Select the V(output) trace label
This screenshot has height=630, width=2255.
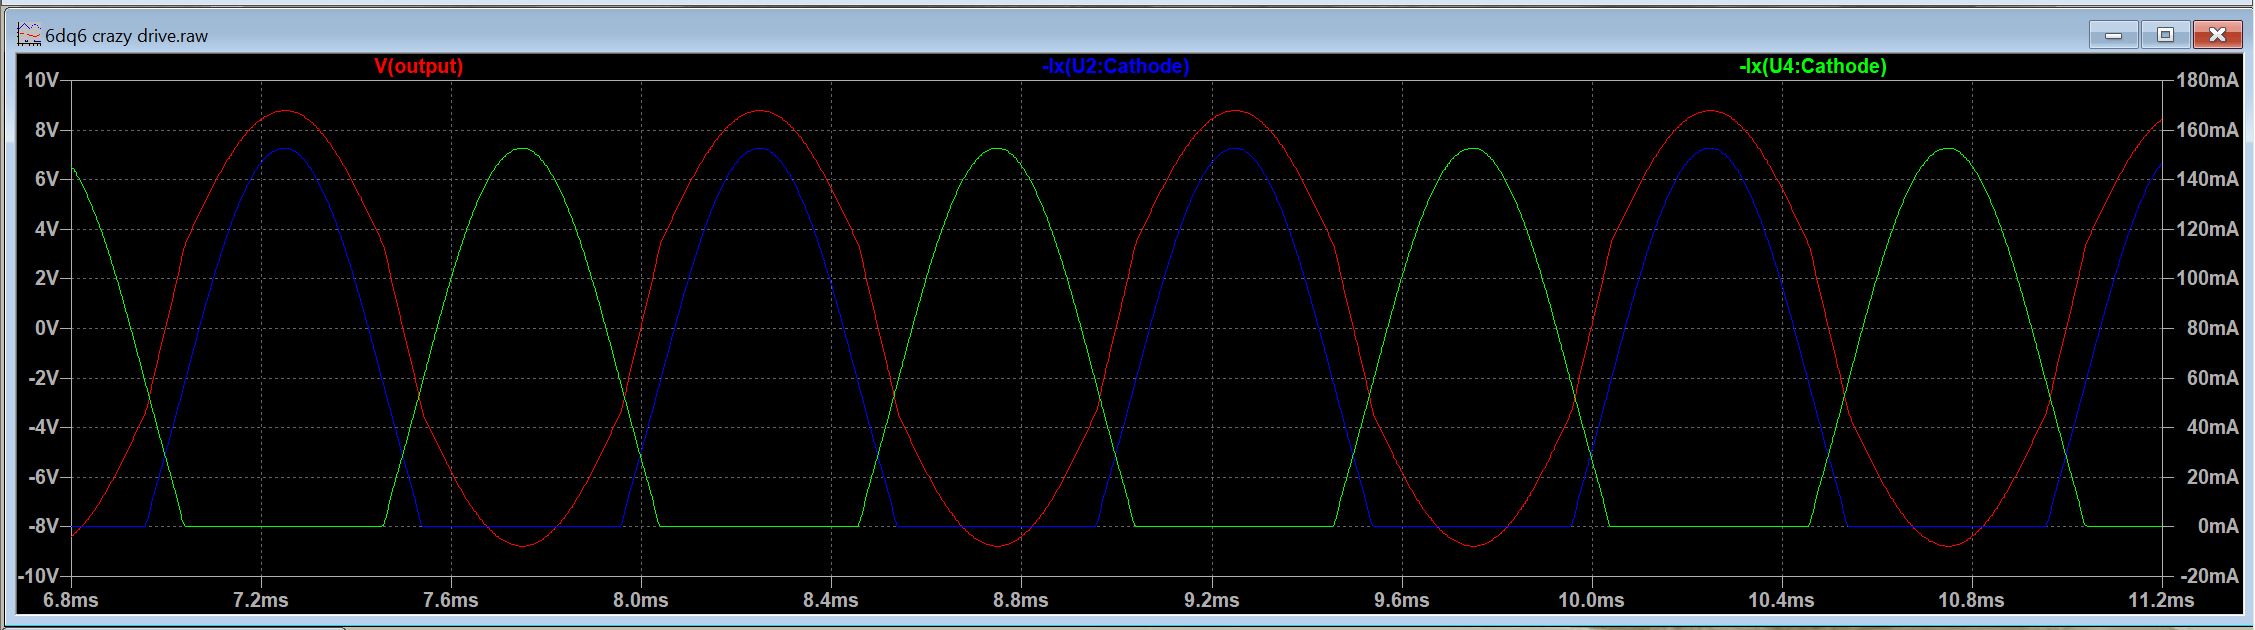(x=418, y=66)
